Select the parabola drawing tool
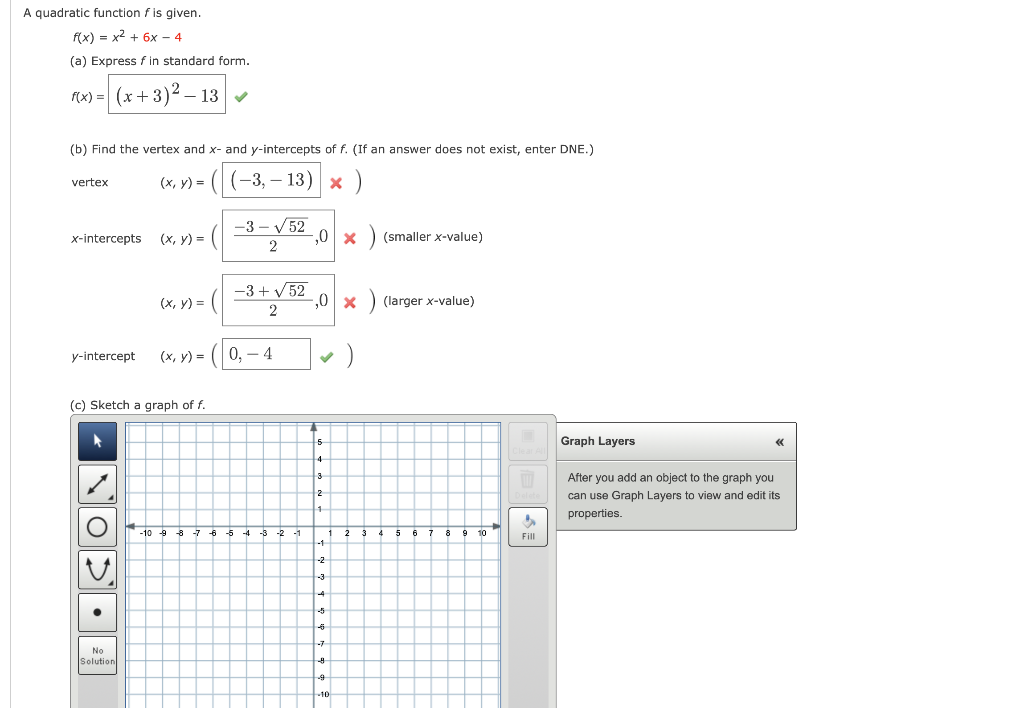This screenshot has width=1024, height=708. coord(97,568)
